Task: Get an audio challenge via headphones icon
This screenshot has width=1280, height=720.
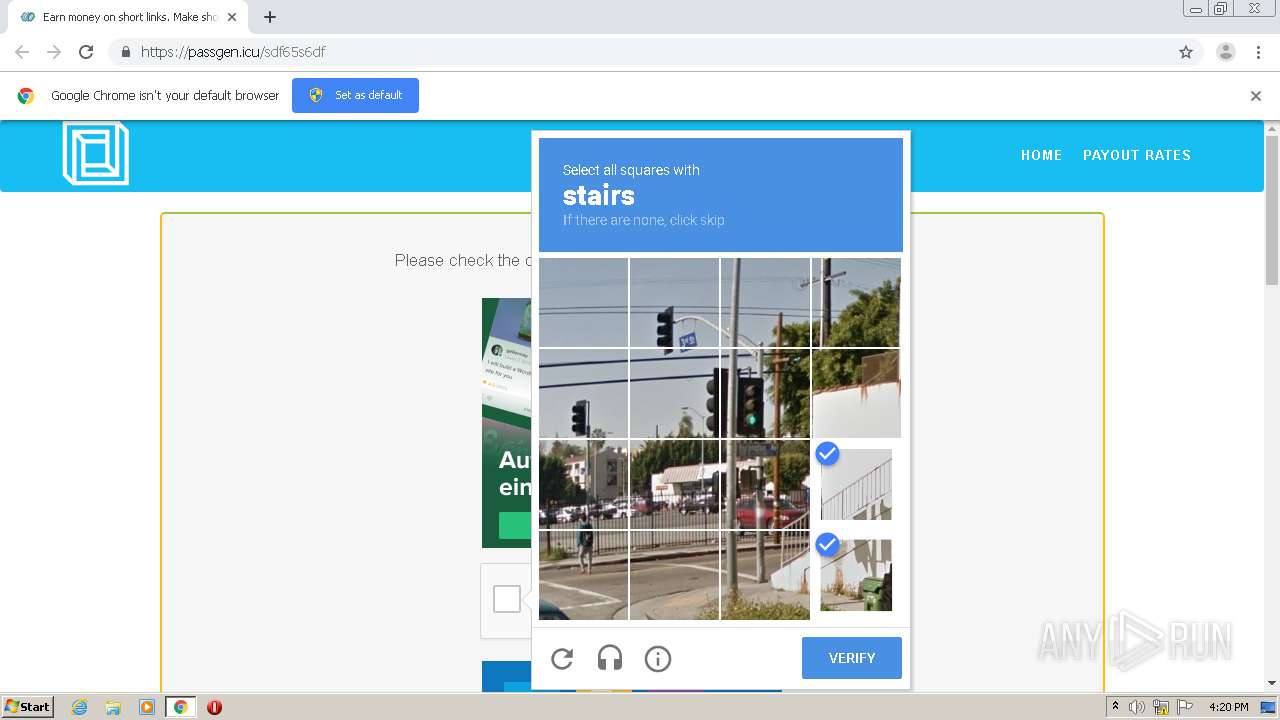Action: [610, 658]
